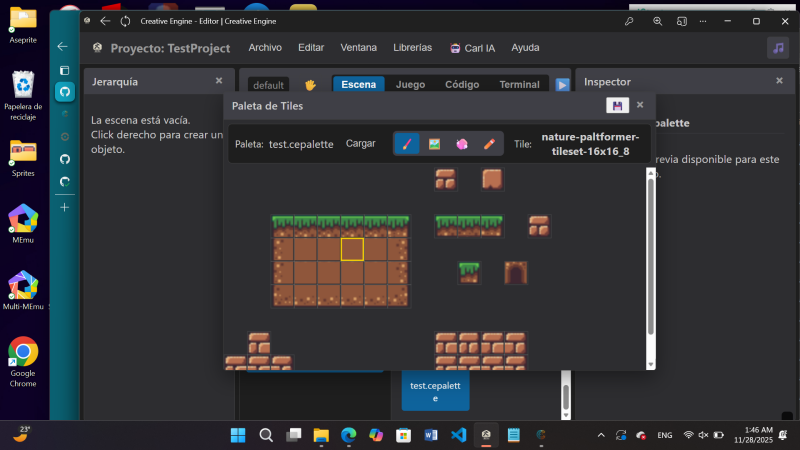Close the Paleta de Tiles window

pos(640,105)
